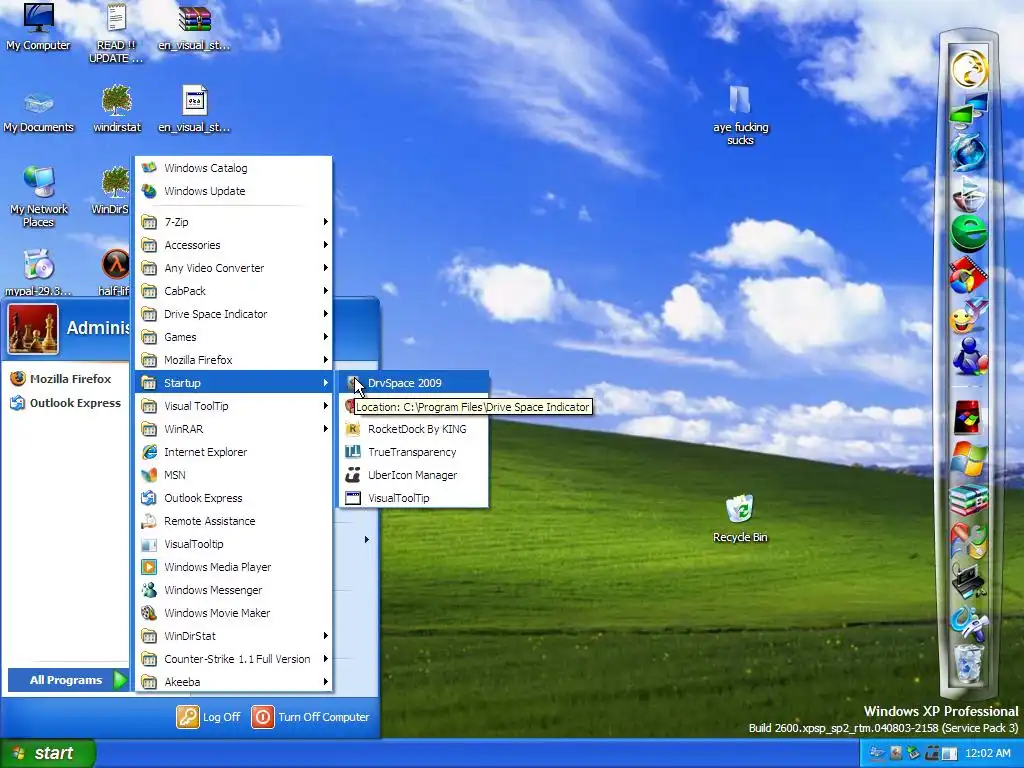1024x768 pixels.
Task: Expand the Mozilla Firefox folder arrow
Action: tap(325, 360)
